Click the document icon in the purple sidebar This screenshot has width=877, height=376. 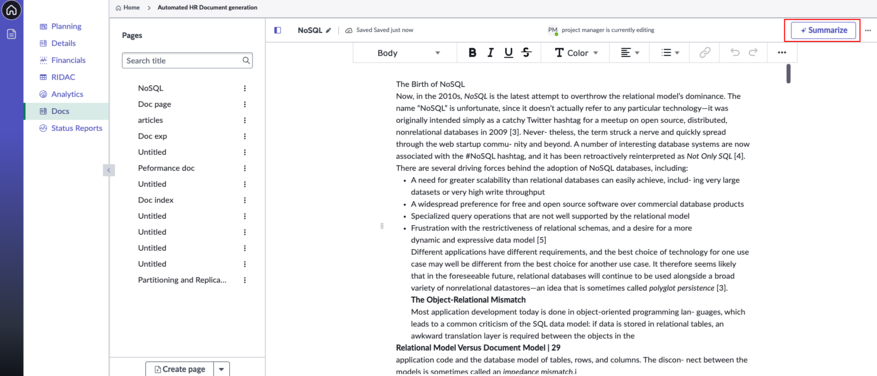pyautogui.click(x=12, y=34)
